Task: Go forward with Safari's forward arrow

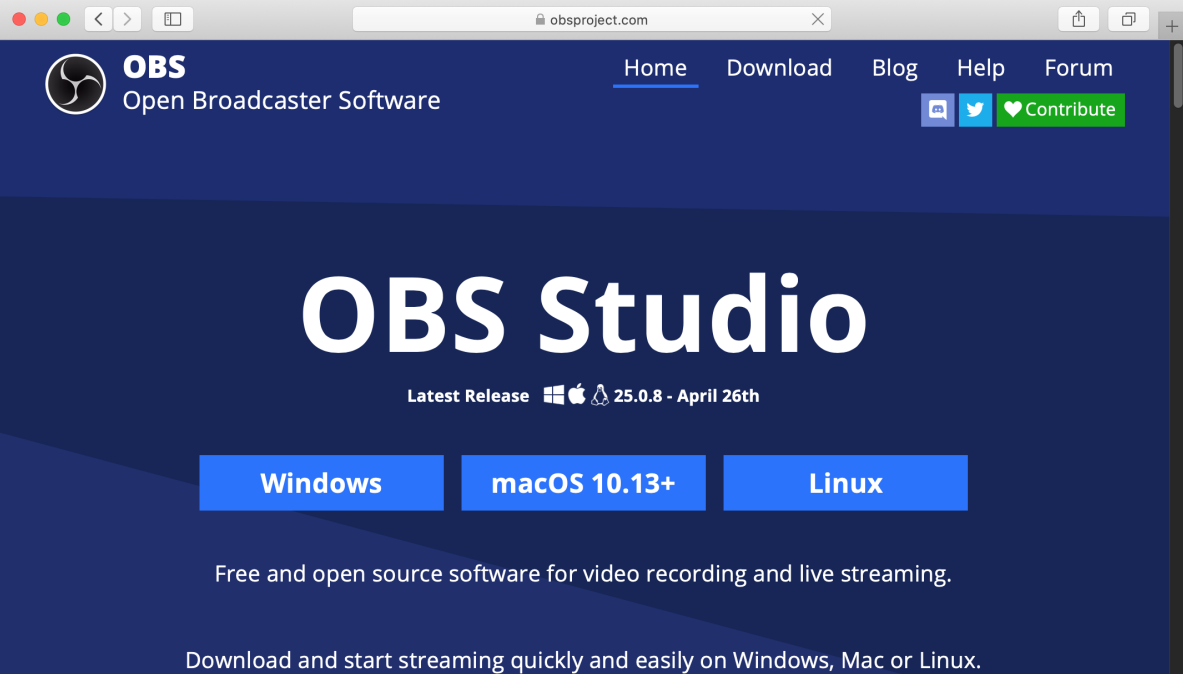Action: pyautogui.click(x=128, y=19)
